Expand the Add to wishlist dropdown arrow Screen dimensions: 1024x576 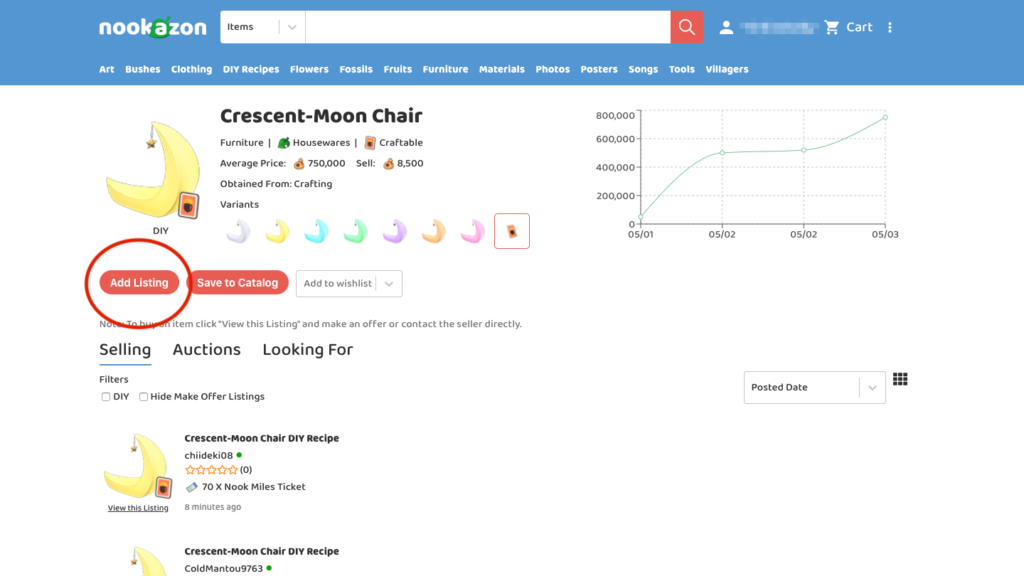point(389,283)
